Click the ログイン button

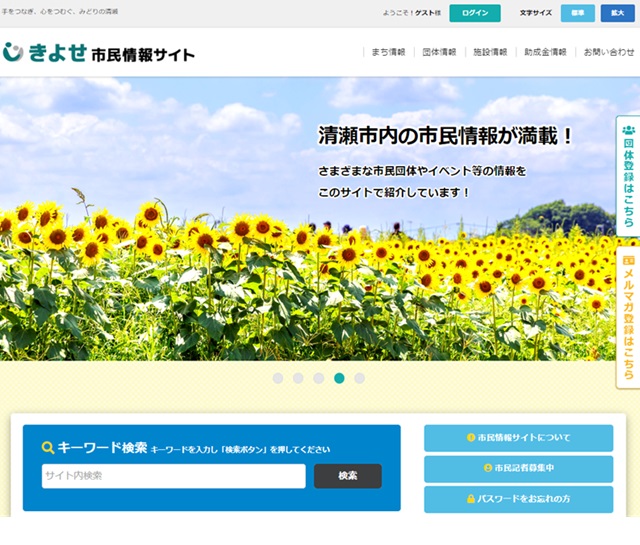pyautogui.click(x=475, y=13)
